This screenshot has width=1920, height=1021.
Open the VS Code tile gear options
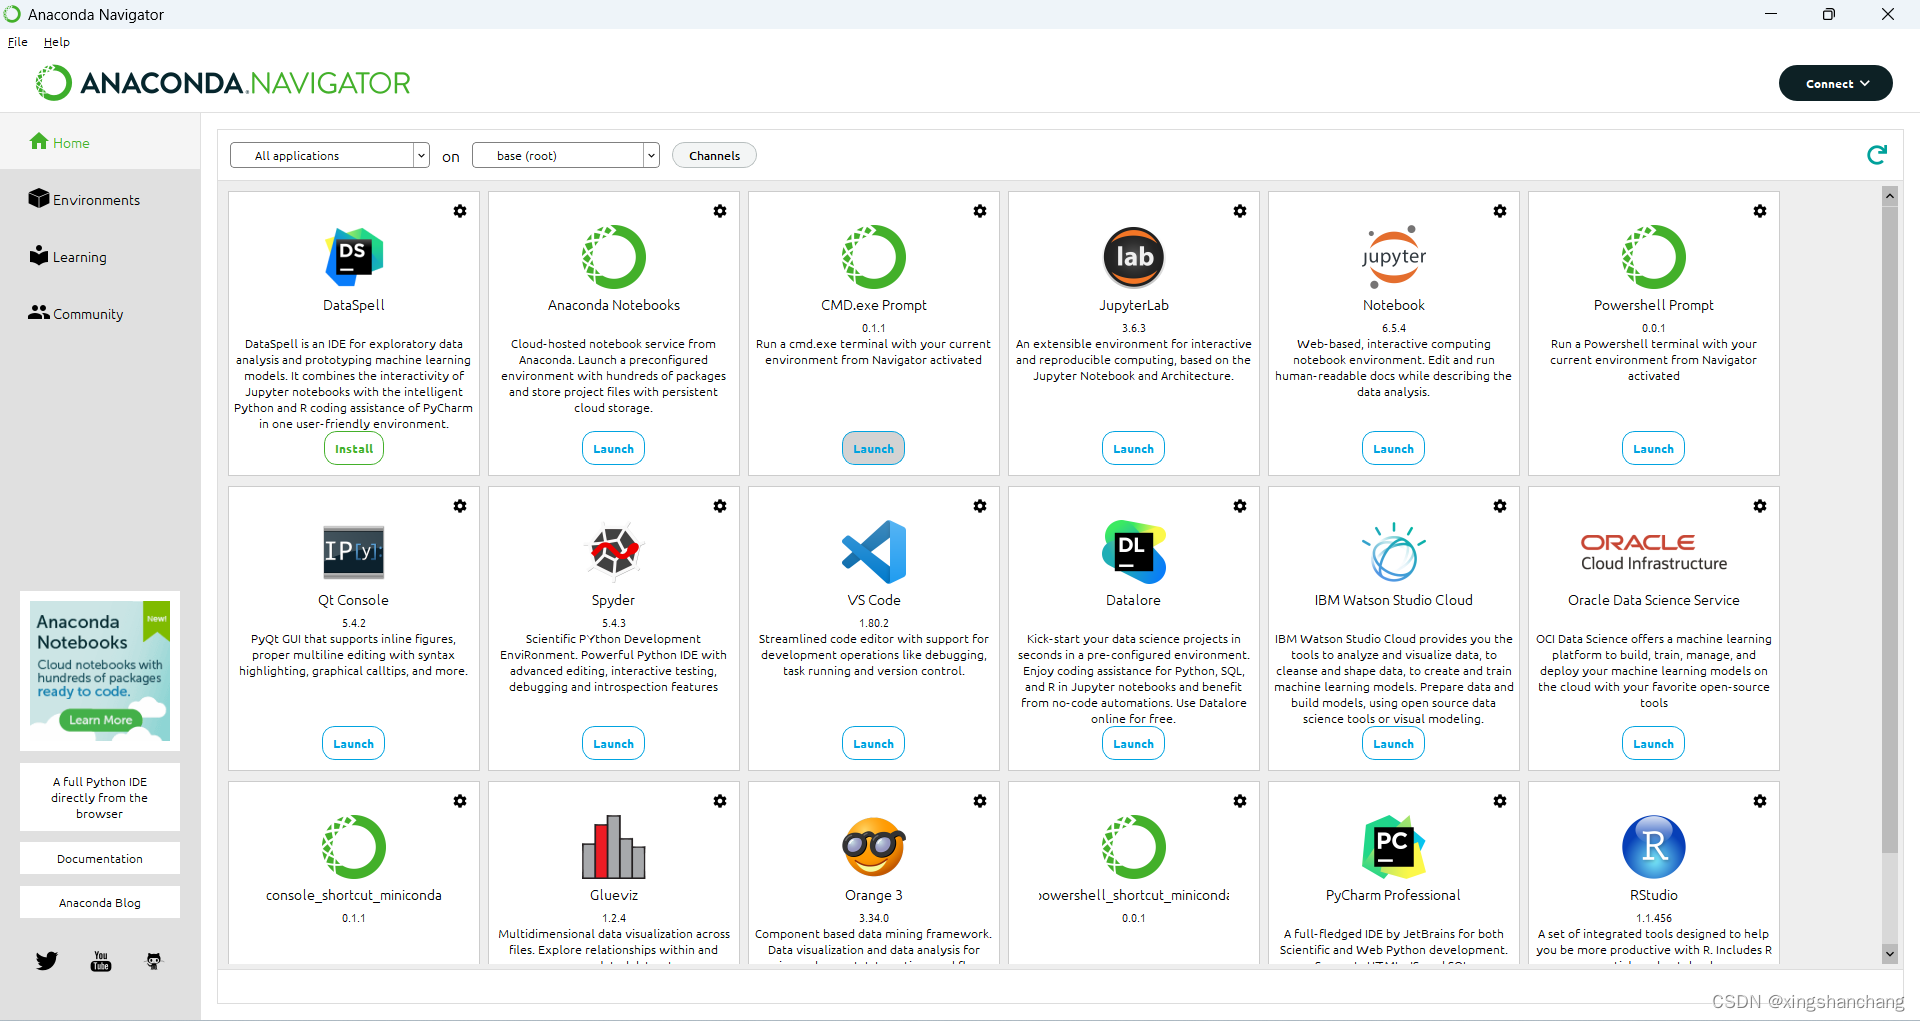980,506
